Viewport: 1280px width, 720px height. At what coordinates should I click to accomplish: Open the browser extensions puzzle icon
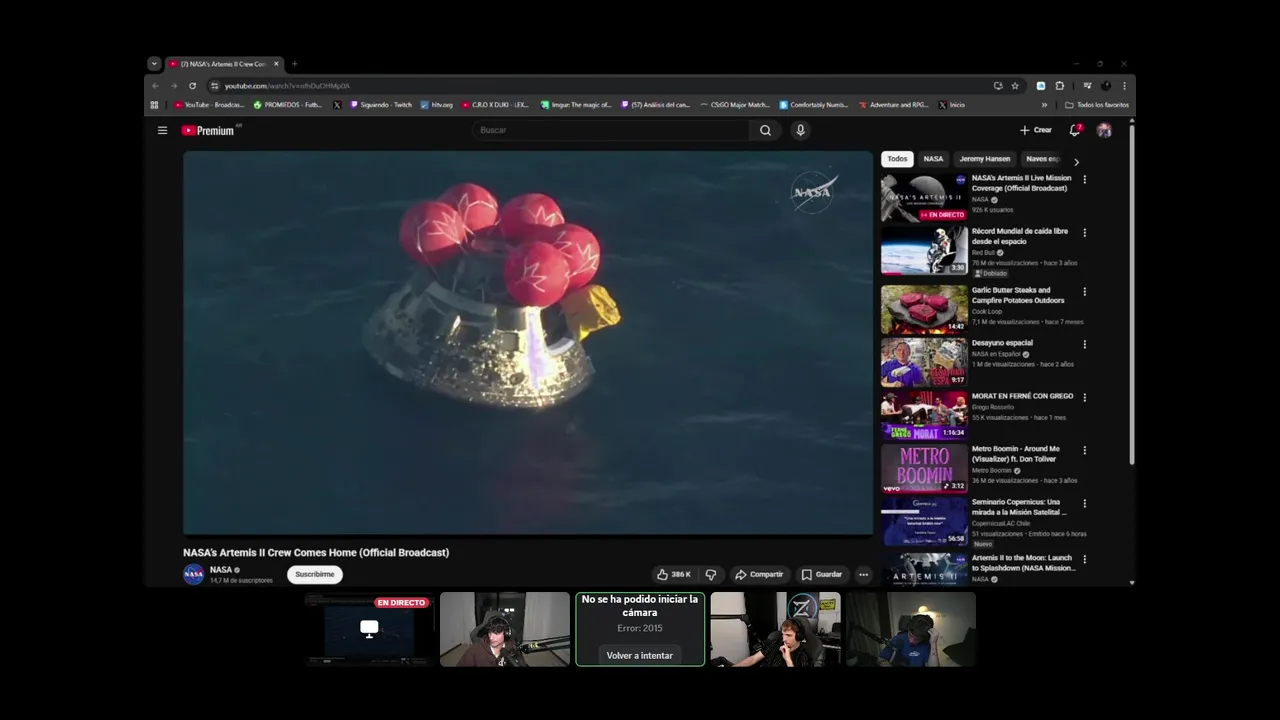(x=1060, y=86)
